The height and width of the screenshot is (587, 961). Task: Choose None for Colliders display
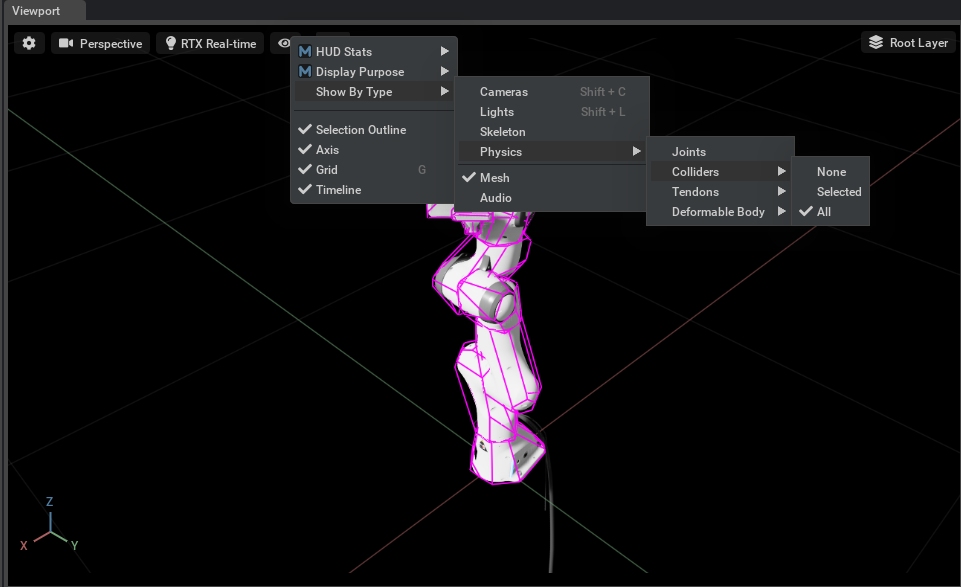tap(831, 172)
